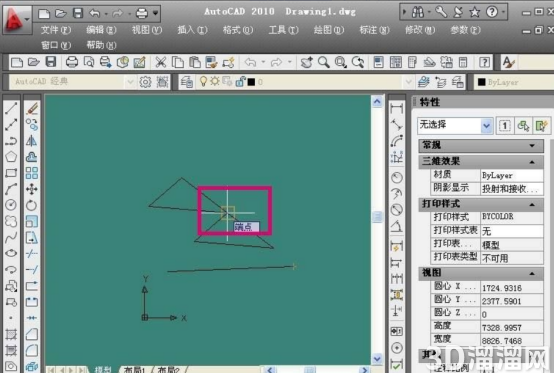Open the 帮助(H) menu
This screenshot has height=374, width=554.
pyautogui.click(x=101, y=45)
